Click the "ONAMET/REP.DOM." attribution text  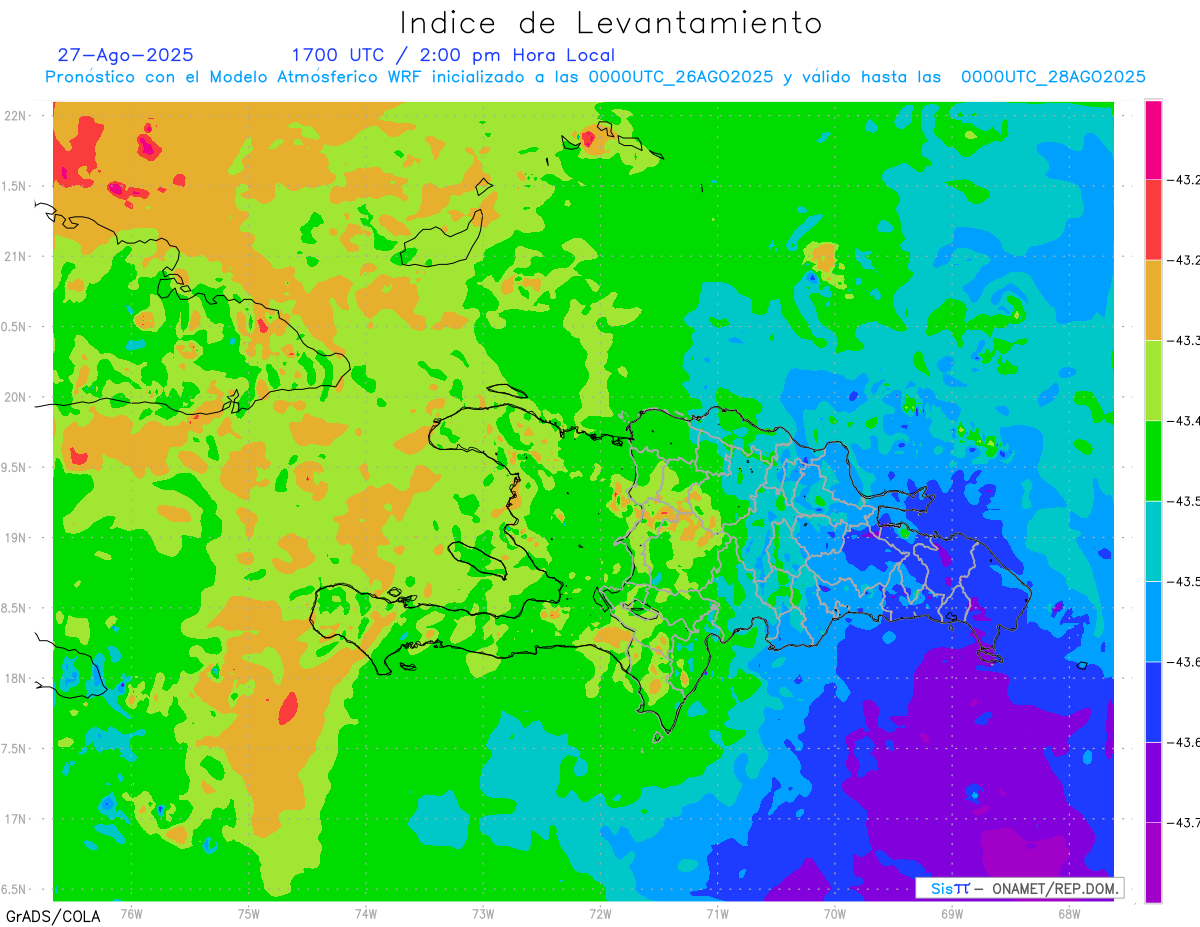pos(1053,888)
